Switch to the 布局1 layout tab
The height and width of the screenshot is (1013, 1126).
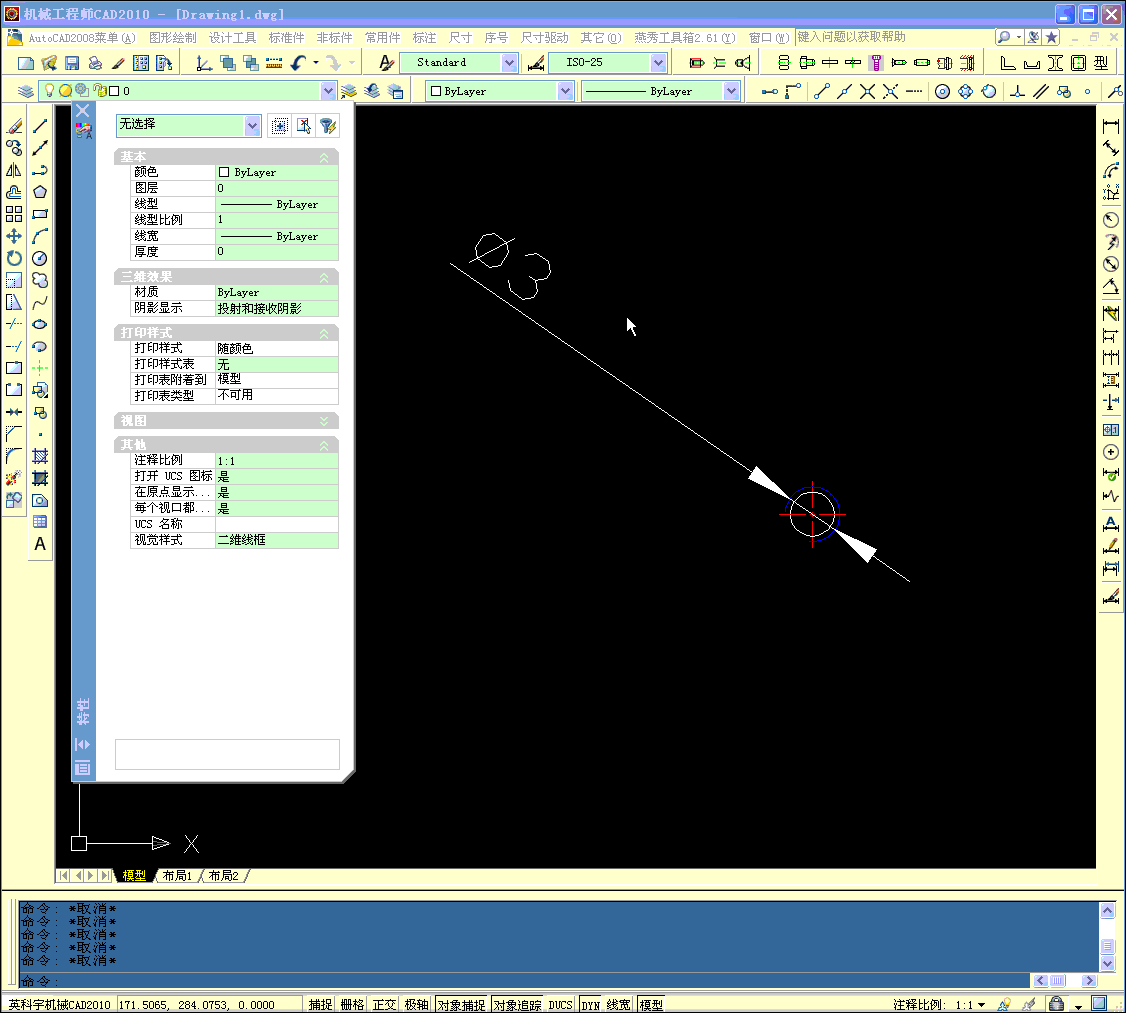(177, 876)
